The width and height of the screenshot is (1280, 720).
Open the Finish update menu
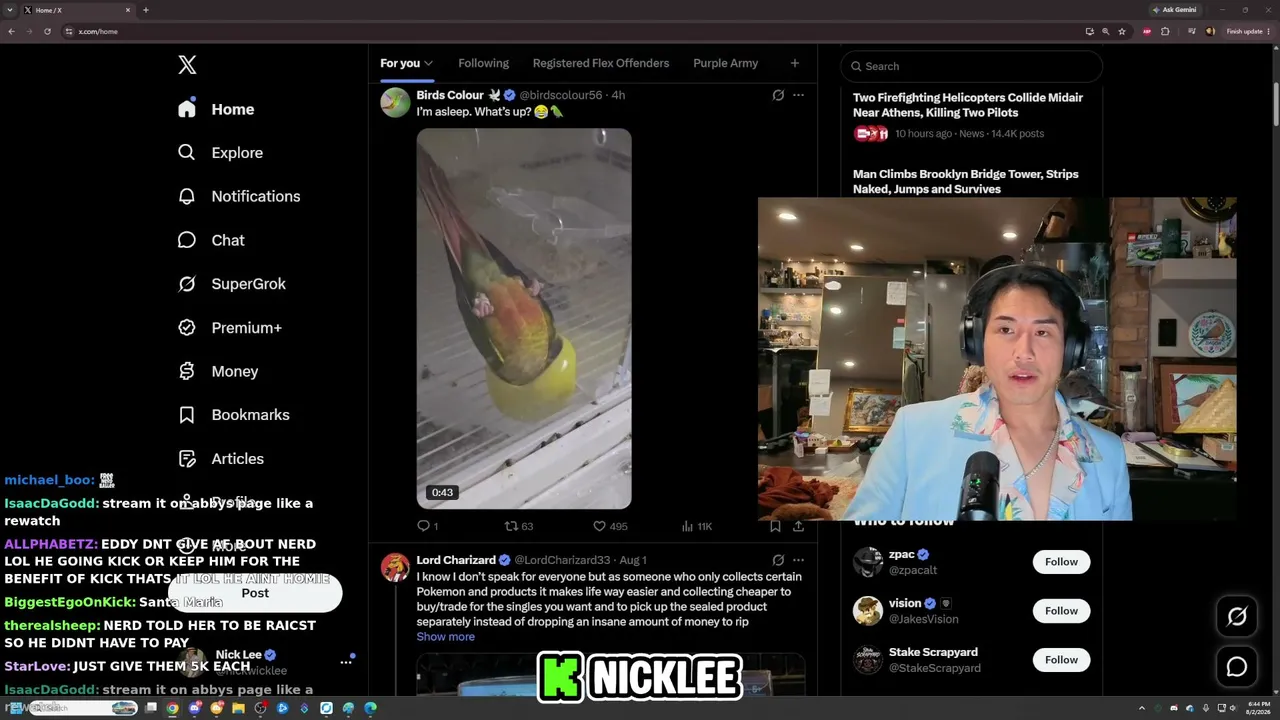click(x=1247, y=31)
